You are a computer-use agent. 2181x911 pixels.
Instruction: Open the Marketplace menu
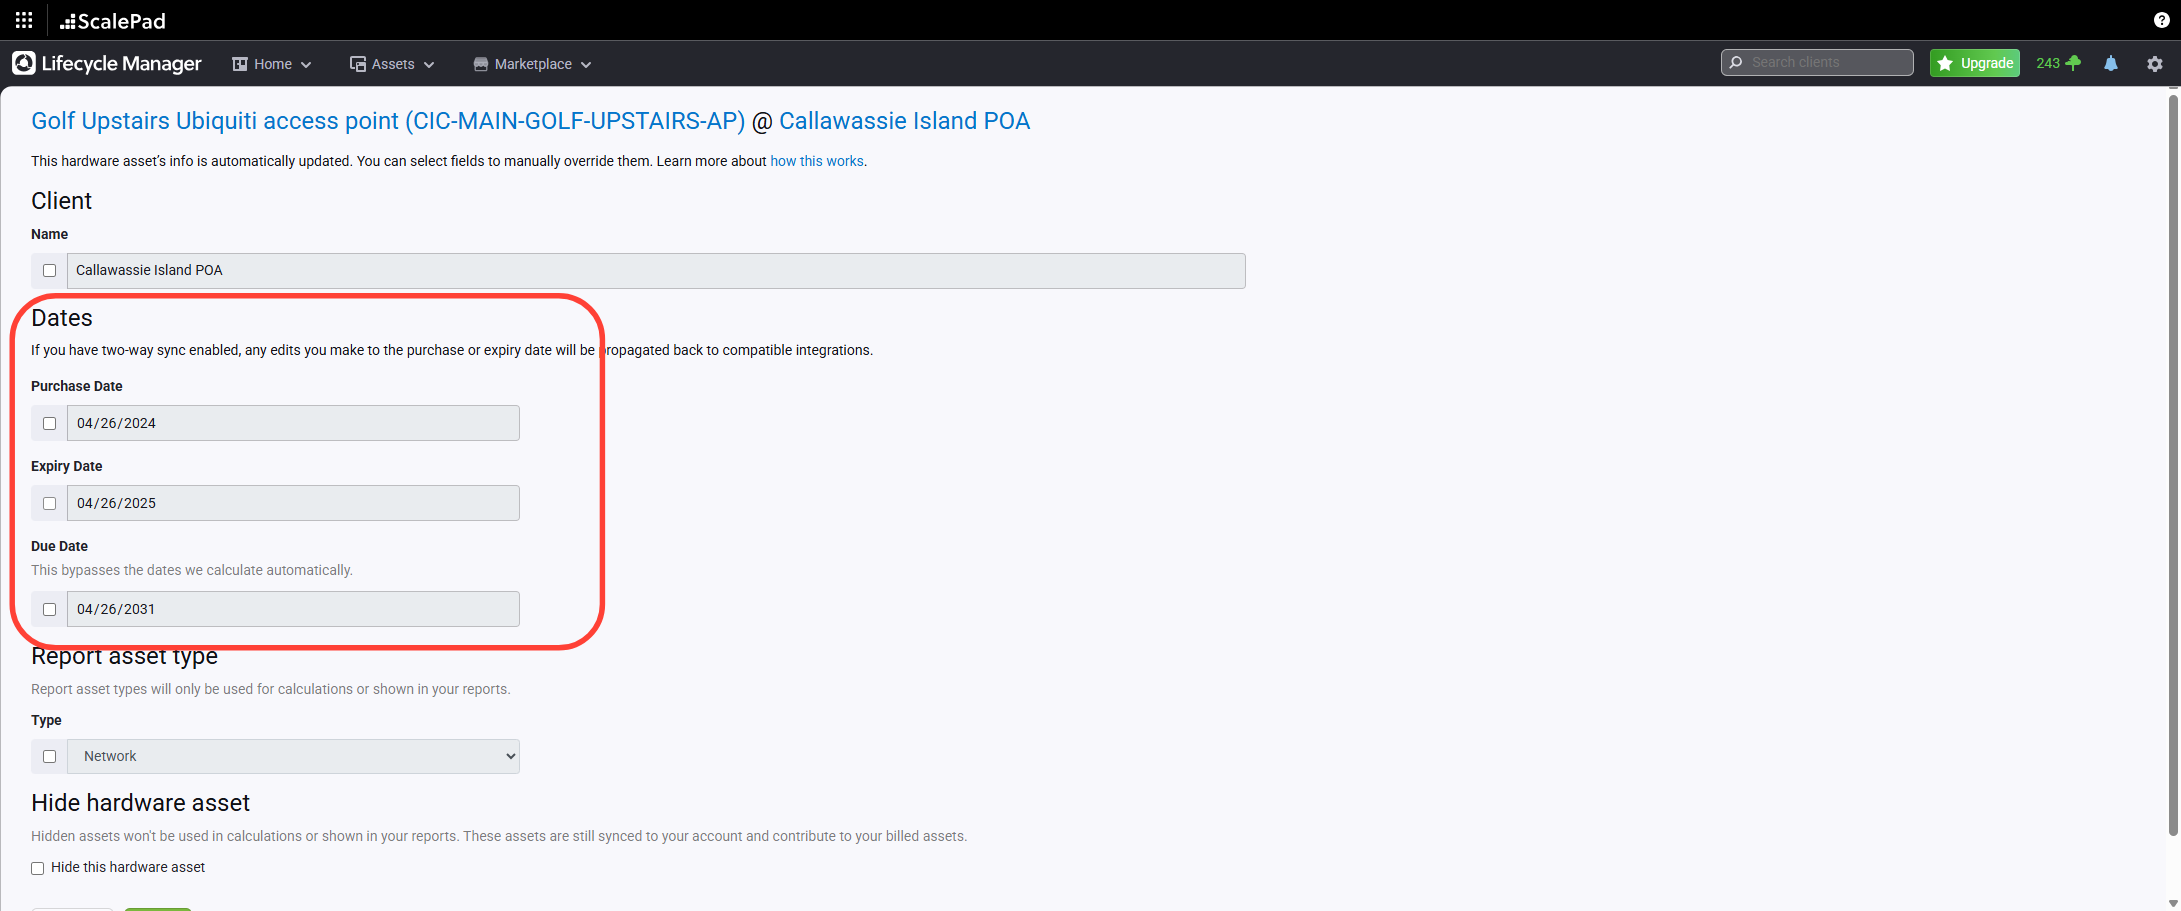532,64
